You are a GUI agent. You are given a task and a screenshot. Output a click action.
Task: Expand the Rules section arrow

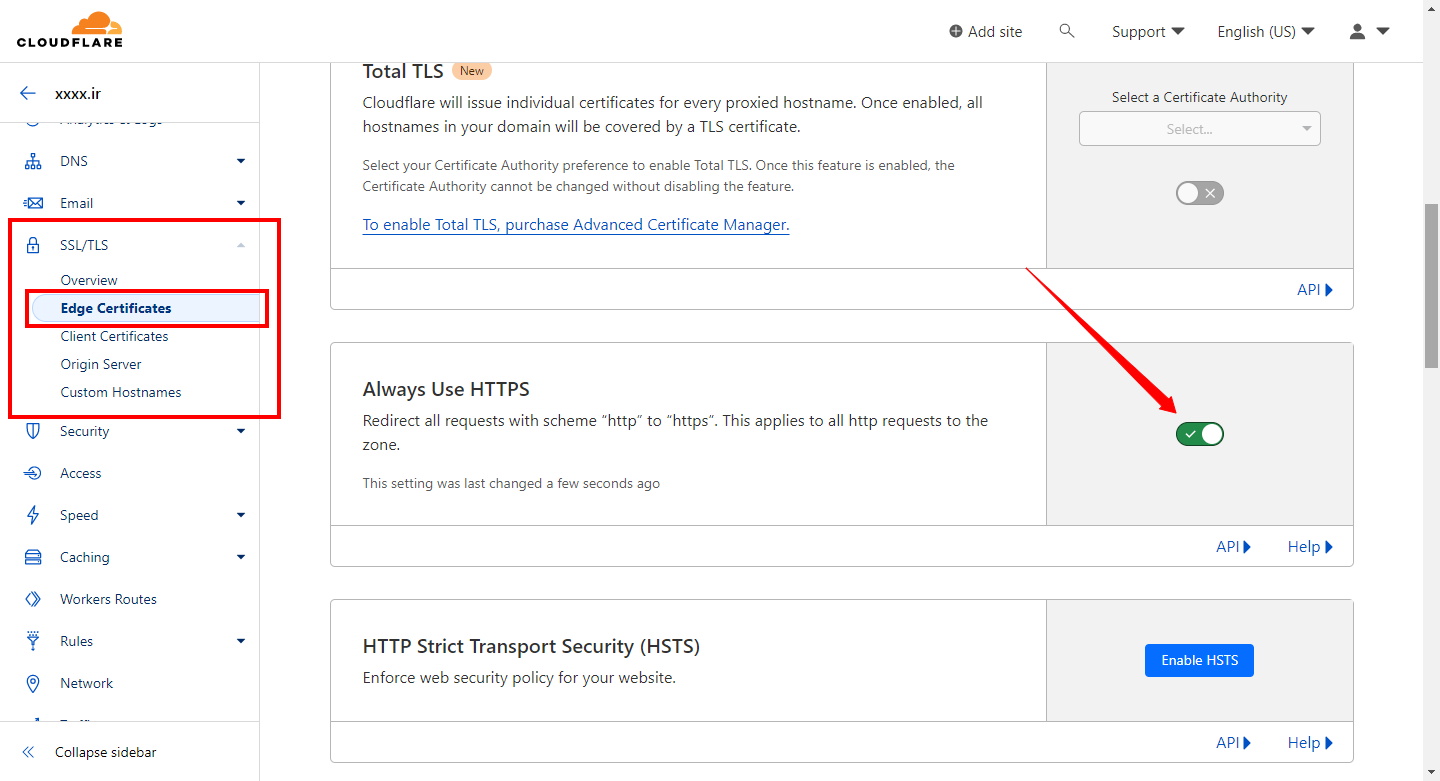pyautogui.click(x=241, y=641)
